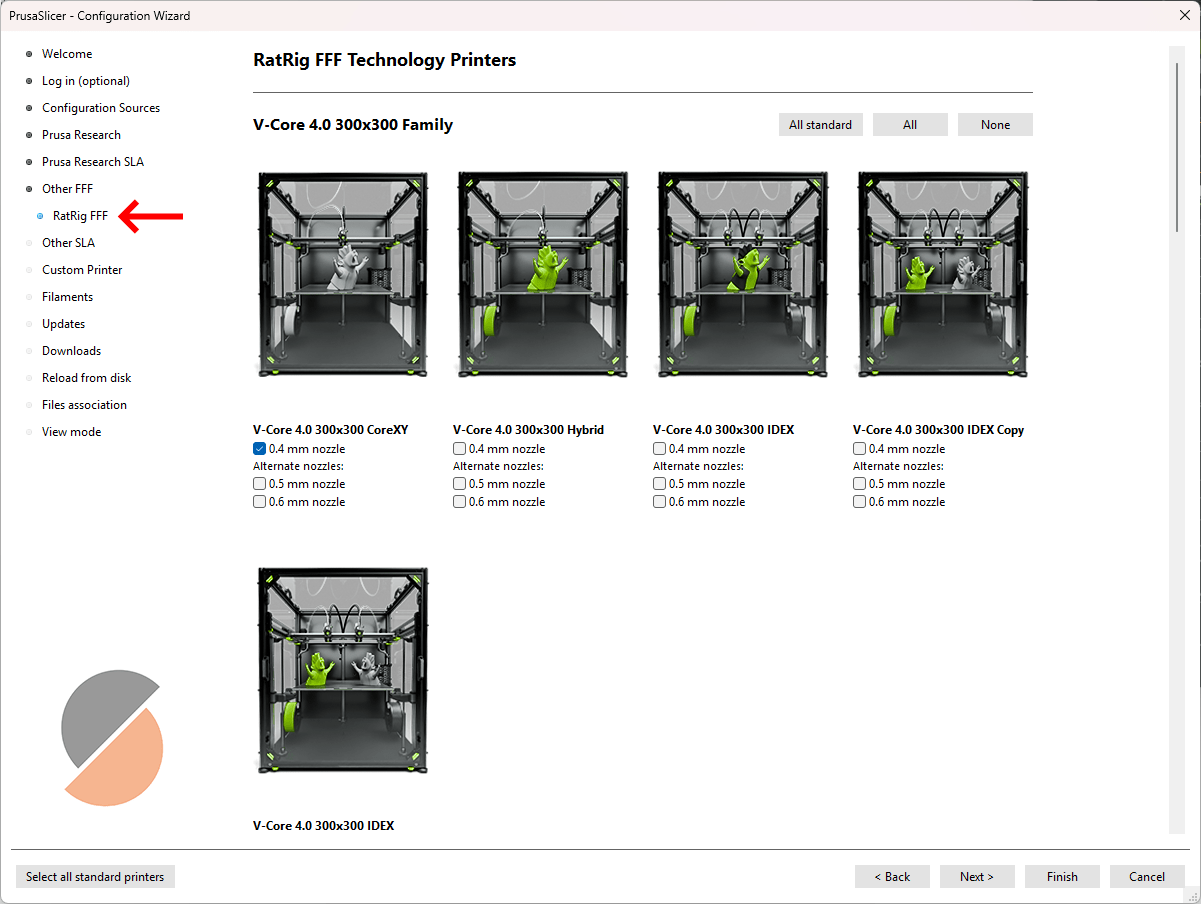Image resolution: width=1201 pixels, height=904 pixels.
Task: Click the Finish button
Action: pyautogui.click(x=1062, y=877)
